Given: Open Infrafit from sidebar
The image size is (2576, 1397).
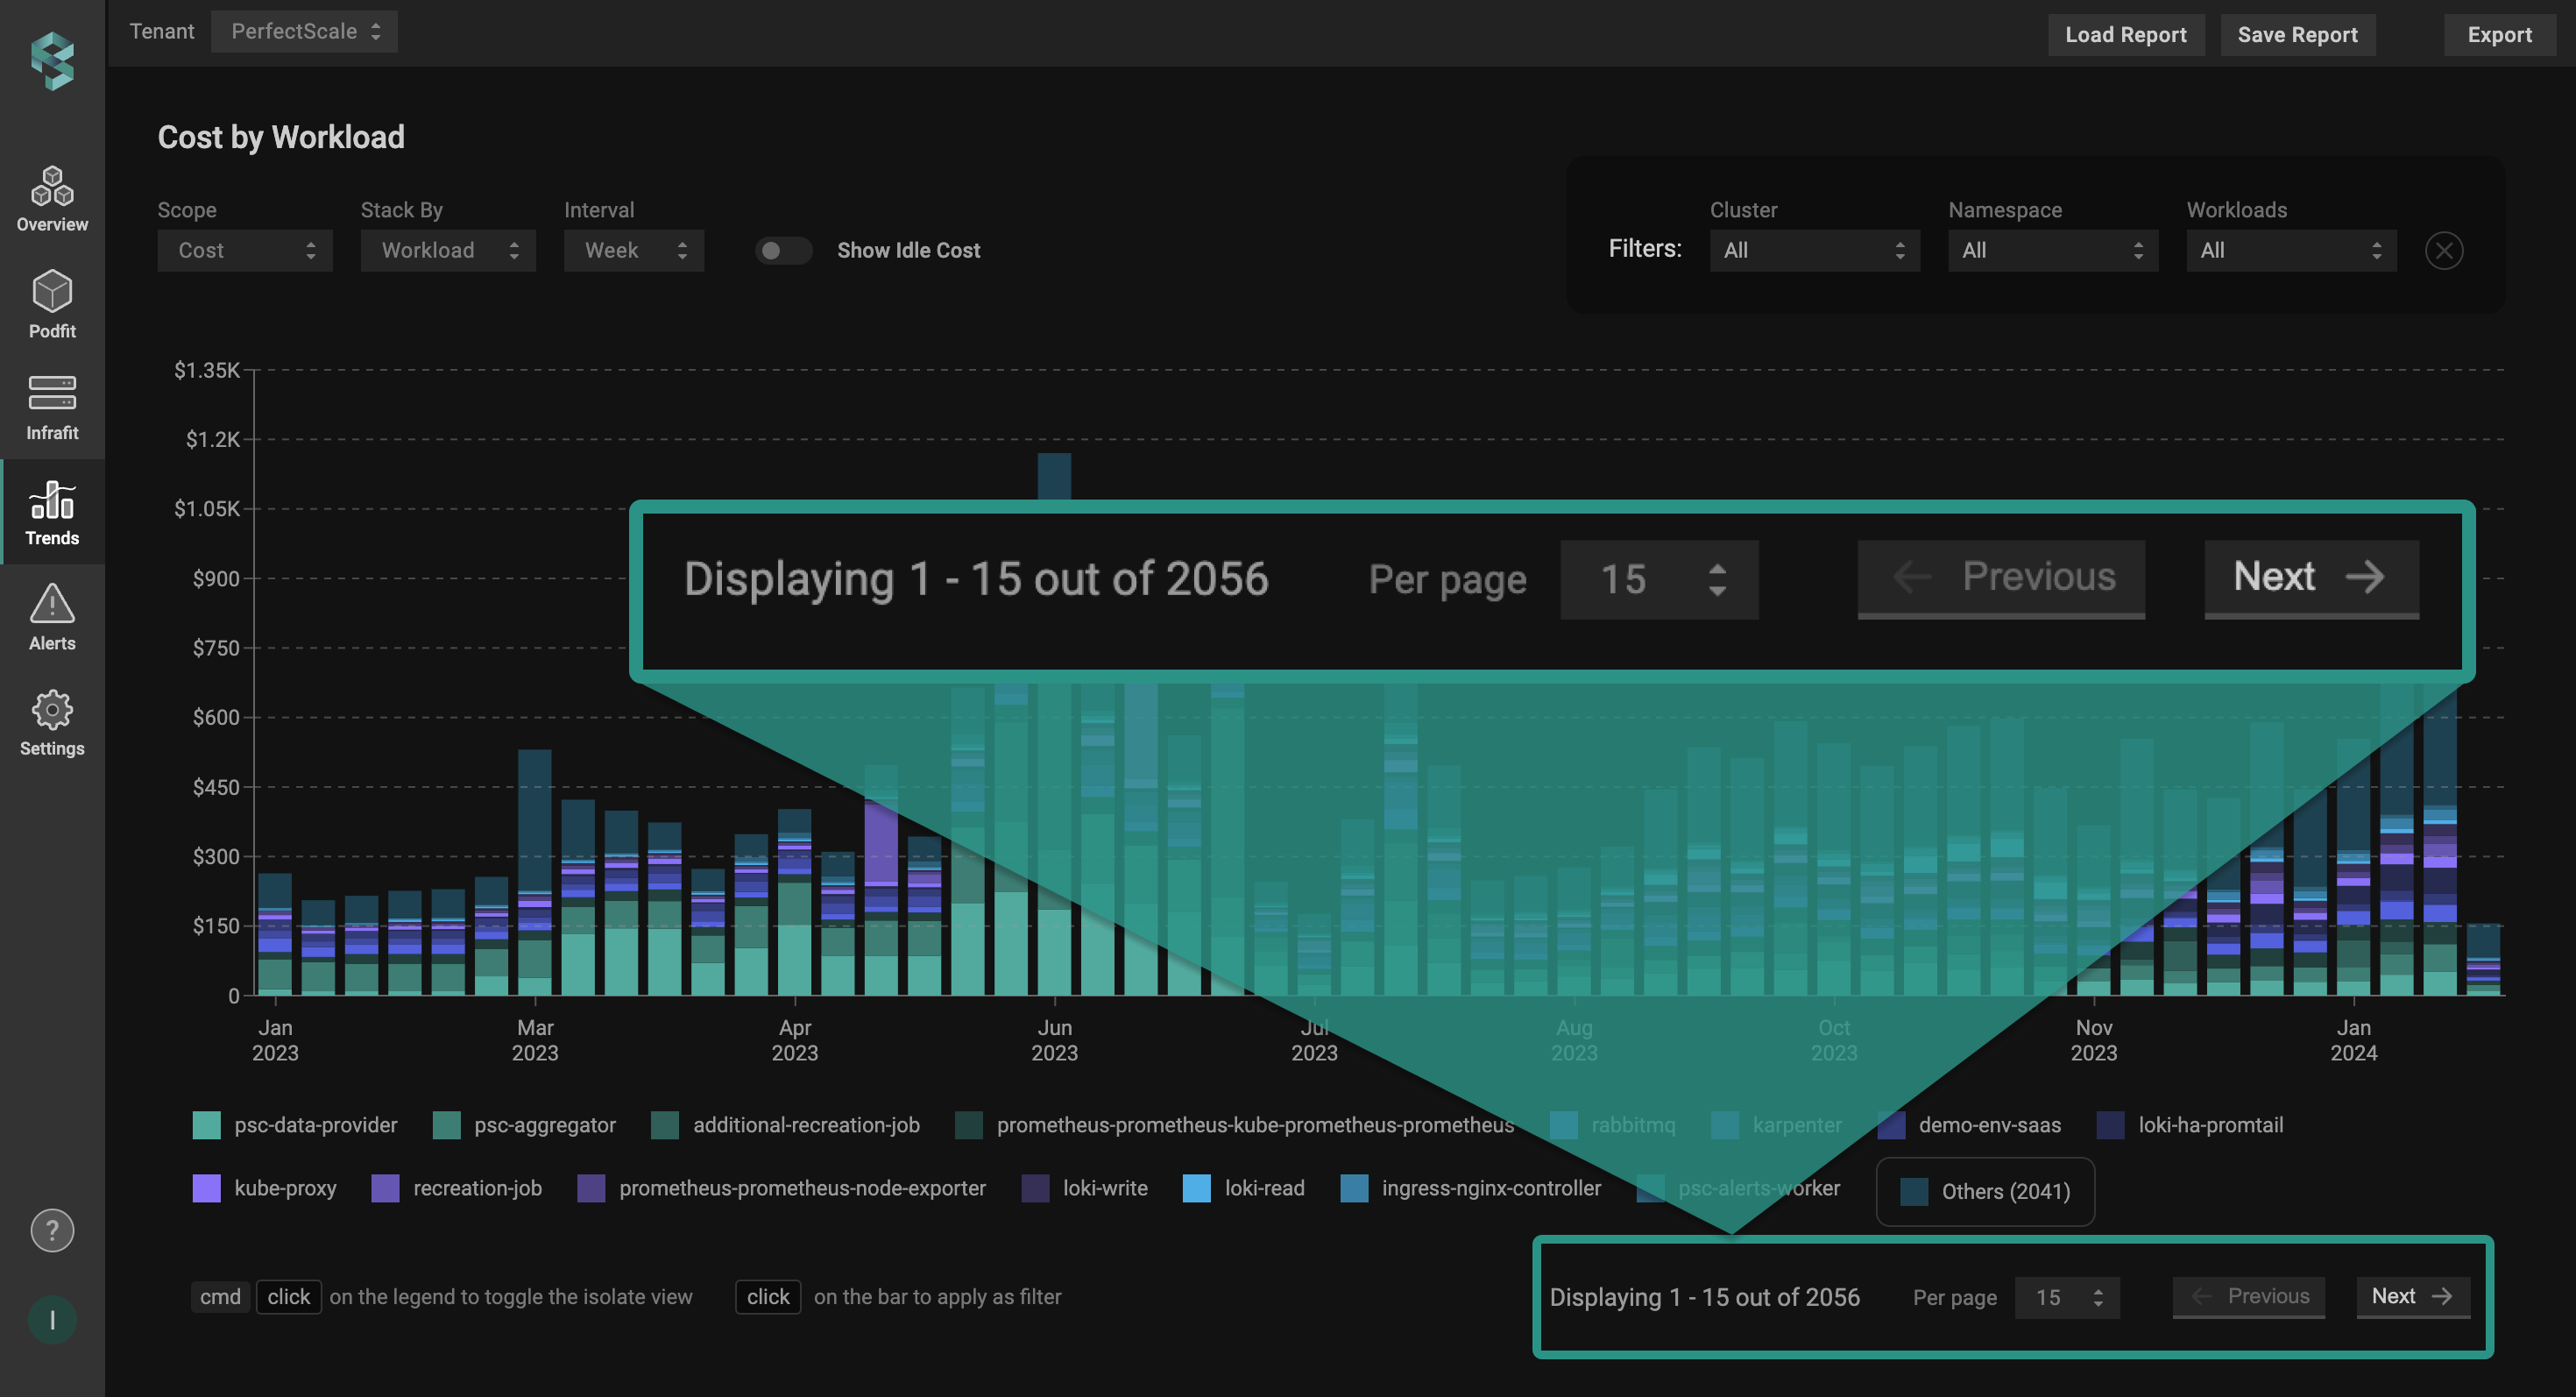Looking at the screenshot, I should (52, 407).
